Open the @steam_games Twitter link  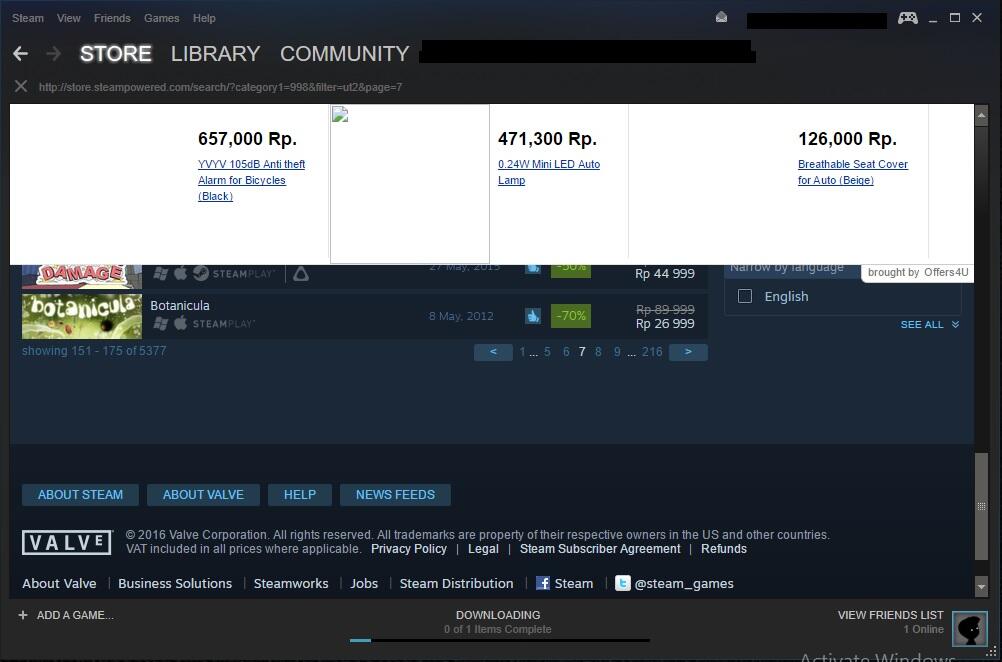(x=684, y=583)
